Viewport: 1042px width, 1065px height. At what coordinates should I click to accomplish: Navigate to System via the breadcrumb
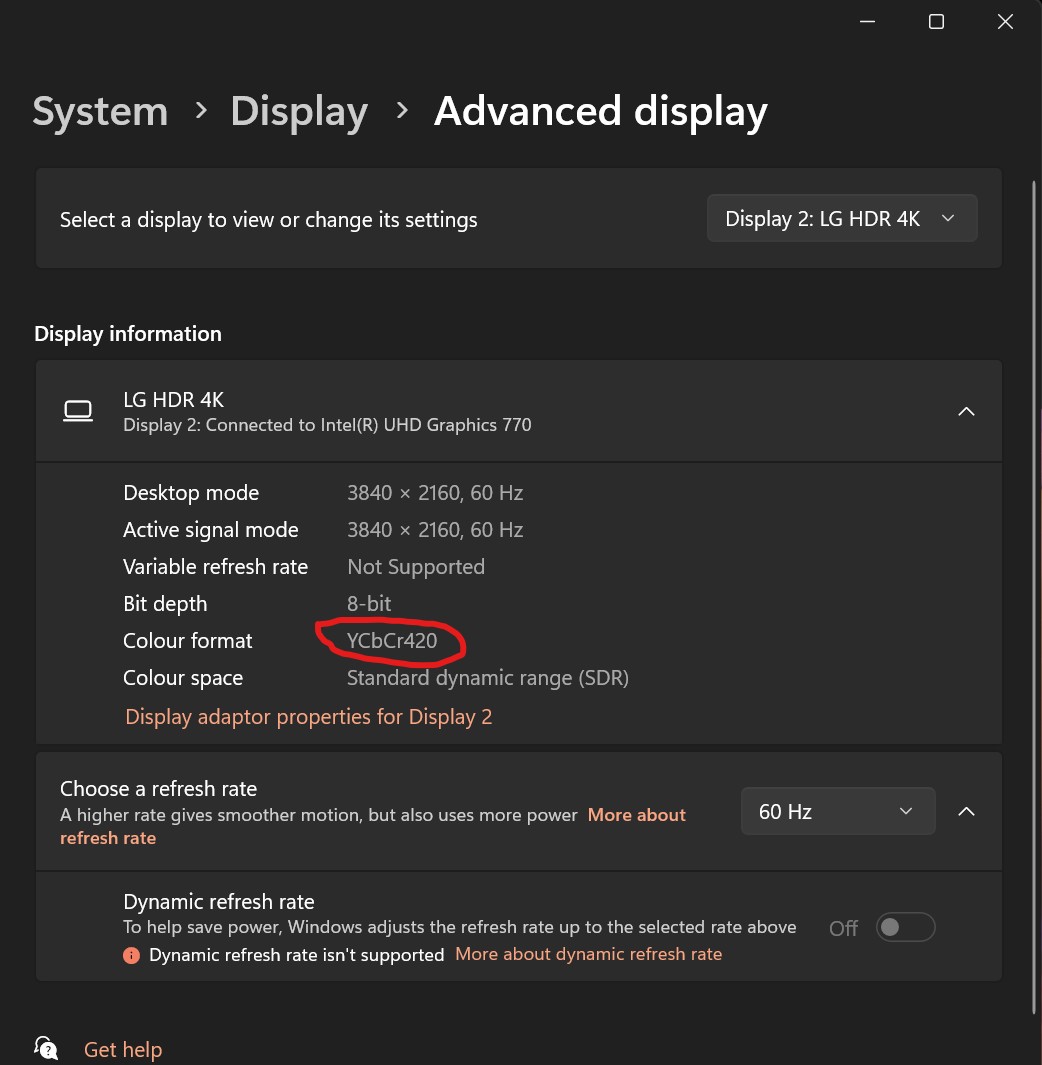[x=99, y=111]
